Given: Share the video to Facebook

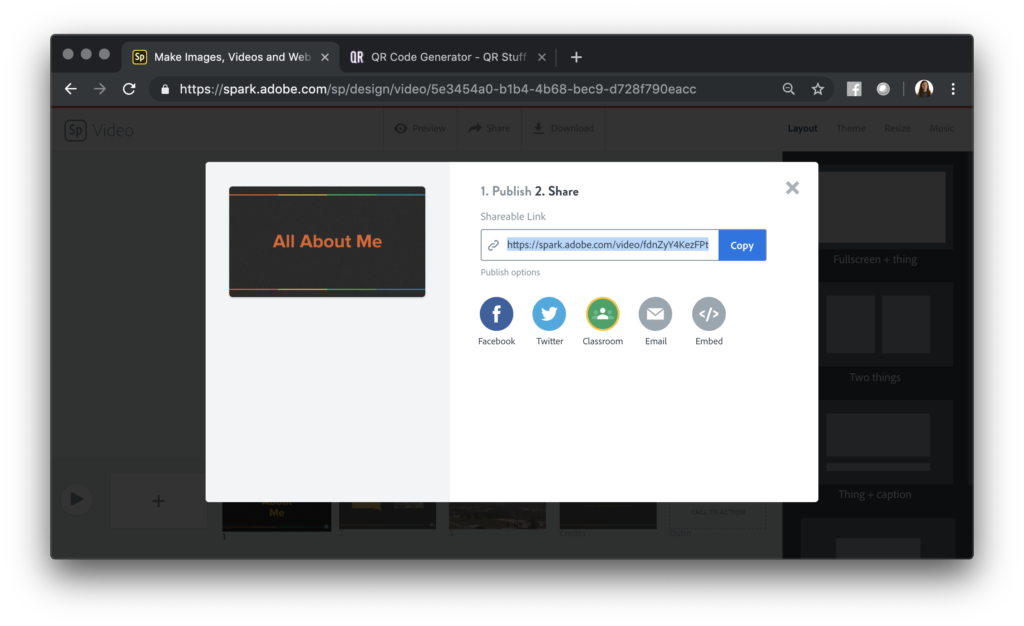Looking at the screenshot, I should [496, 314].
